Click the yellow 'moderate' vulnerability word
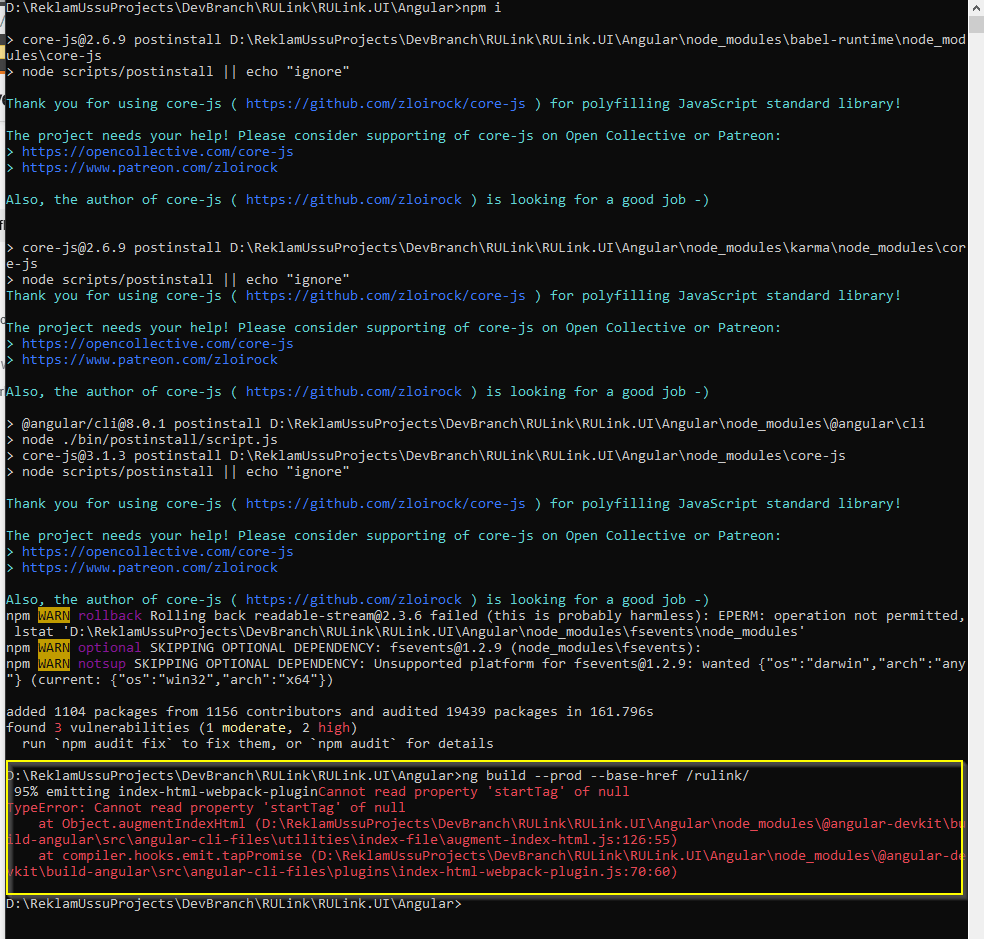Viewport: 984px width, 939px height. [254, 727]
